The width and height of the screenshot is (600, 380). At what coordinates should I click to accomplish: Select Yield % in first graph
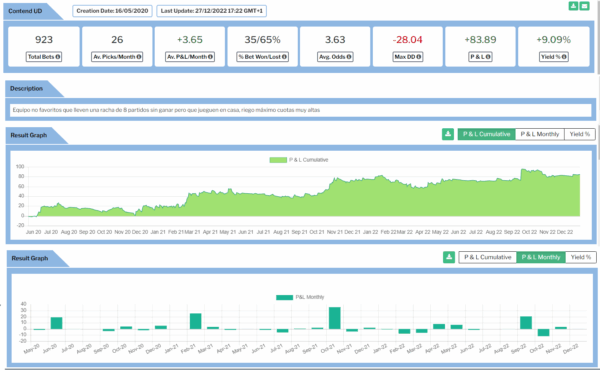[x=580, y=134]
